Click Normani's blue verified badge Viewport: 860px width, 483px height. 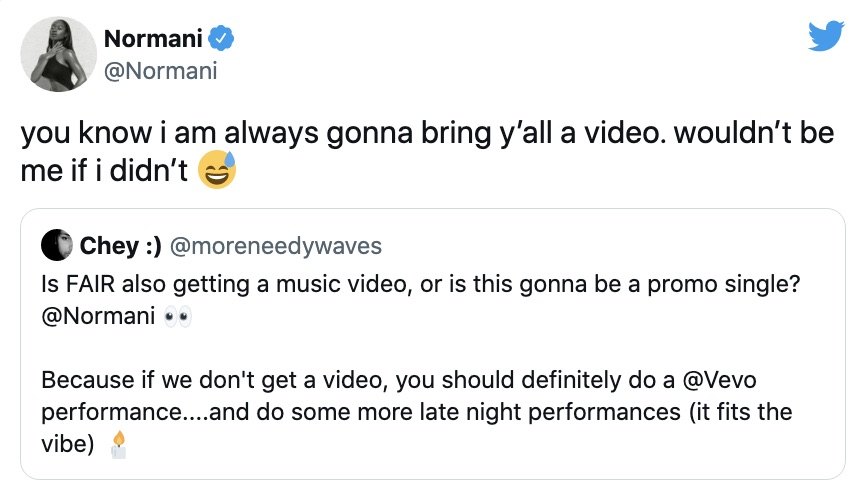click(x=222, y=40)
